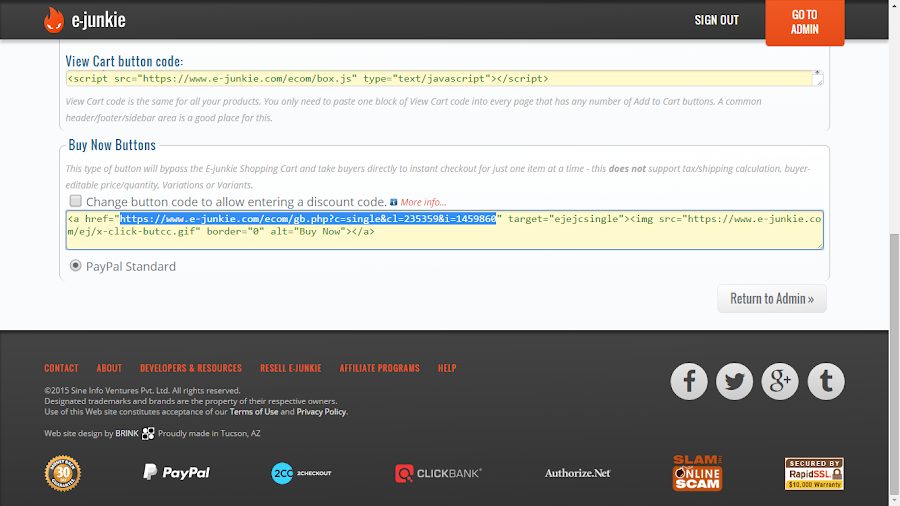
Task: Open Affiliate Programs footer link
Action: [379, 368]
